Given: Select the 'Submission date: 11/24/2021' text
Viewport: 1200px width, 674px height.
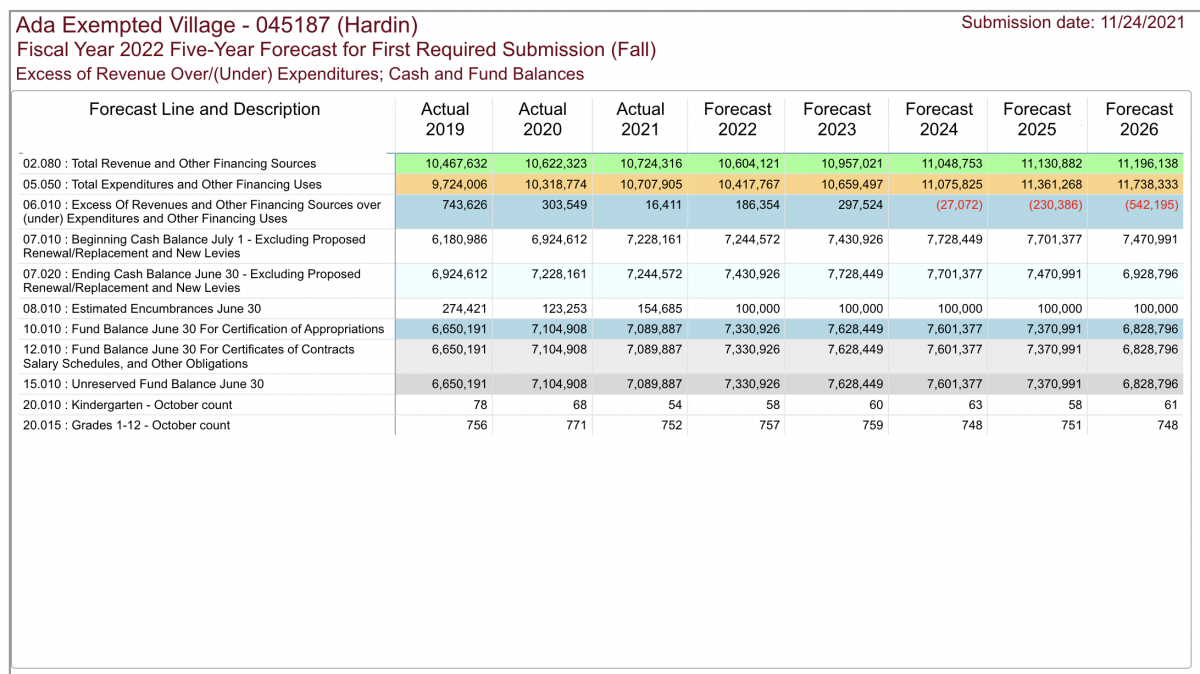Looking at the screenshot, I should coord(1073,22).
